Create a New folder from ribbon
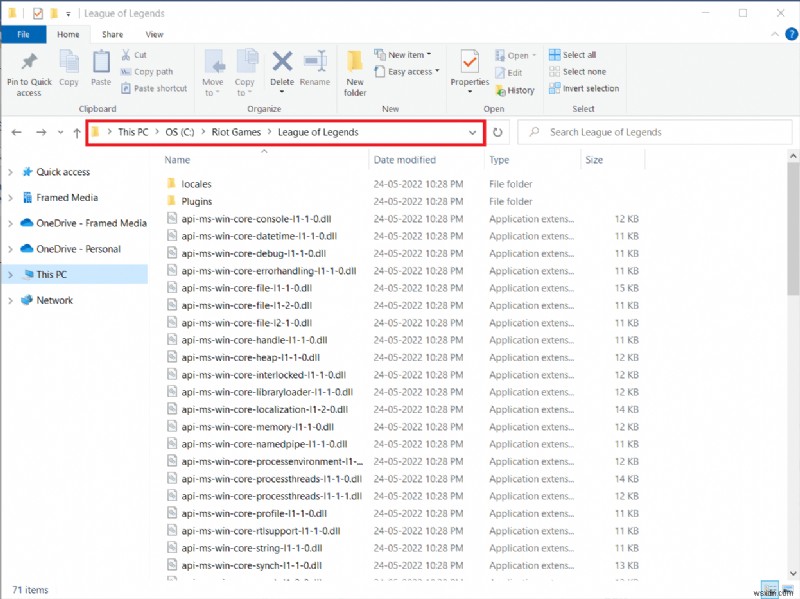 point(355,72)
